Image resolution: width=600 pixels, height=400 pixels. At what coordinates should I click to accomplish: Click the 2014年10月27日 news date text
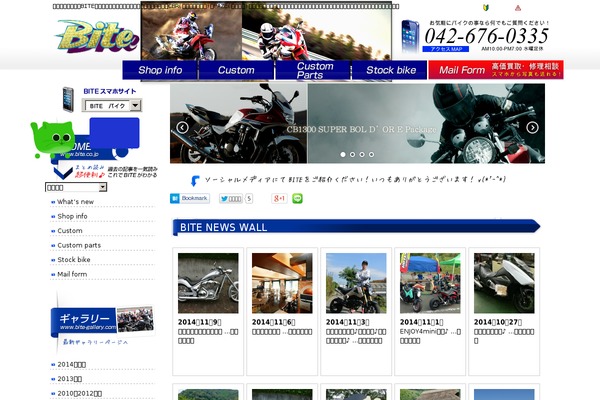pos(498,322)
